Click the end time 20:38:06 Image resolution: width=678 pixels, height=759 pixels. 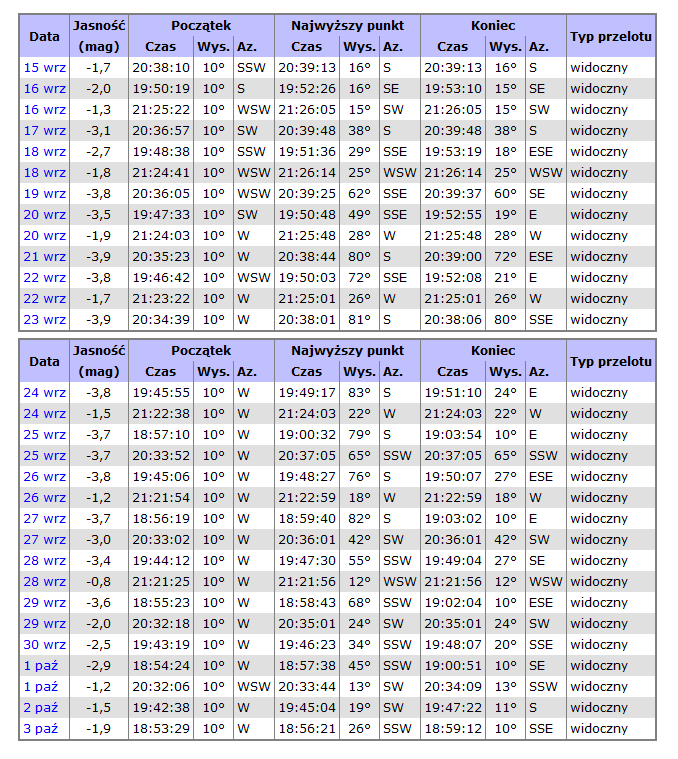coord(453,319)
